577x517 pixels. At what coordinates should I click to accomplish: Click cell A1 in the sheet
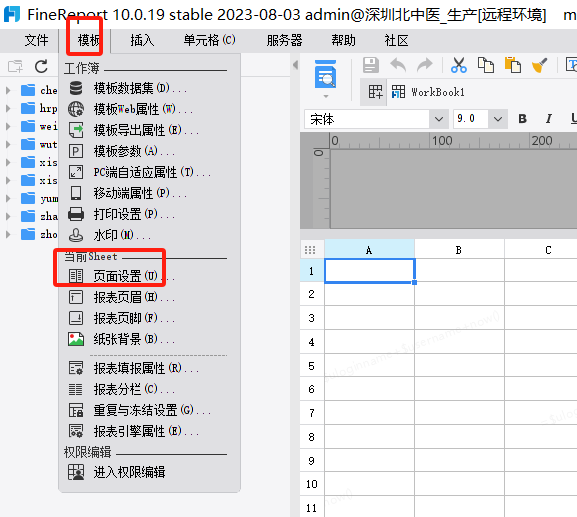point(369,271)
